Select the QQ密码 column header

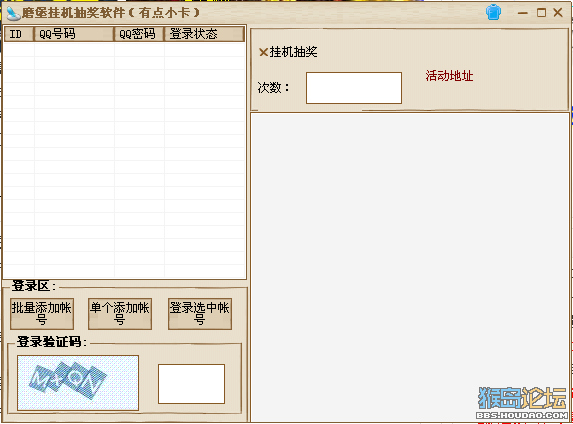139,34
